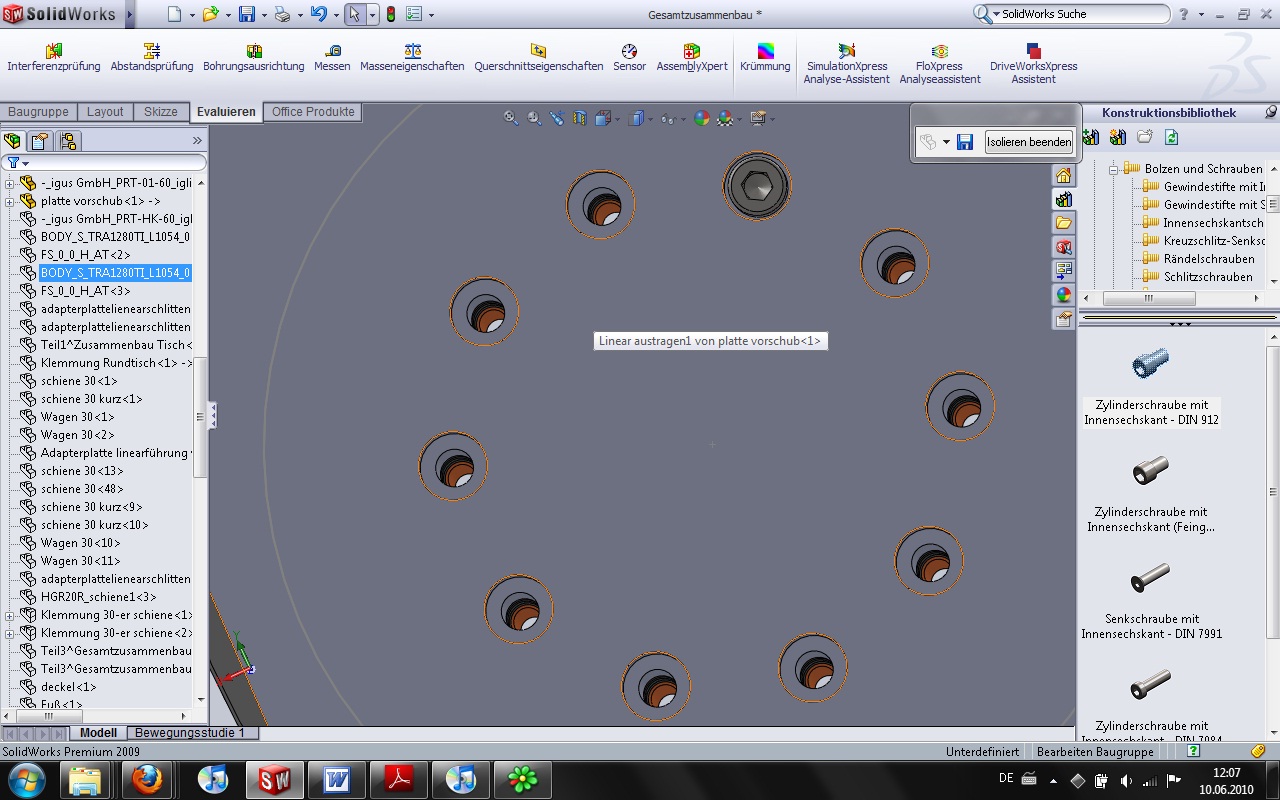Switch to the Skizze tab
Viewport: 1280px width, 800px height.
[160, 112]
